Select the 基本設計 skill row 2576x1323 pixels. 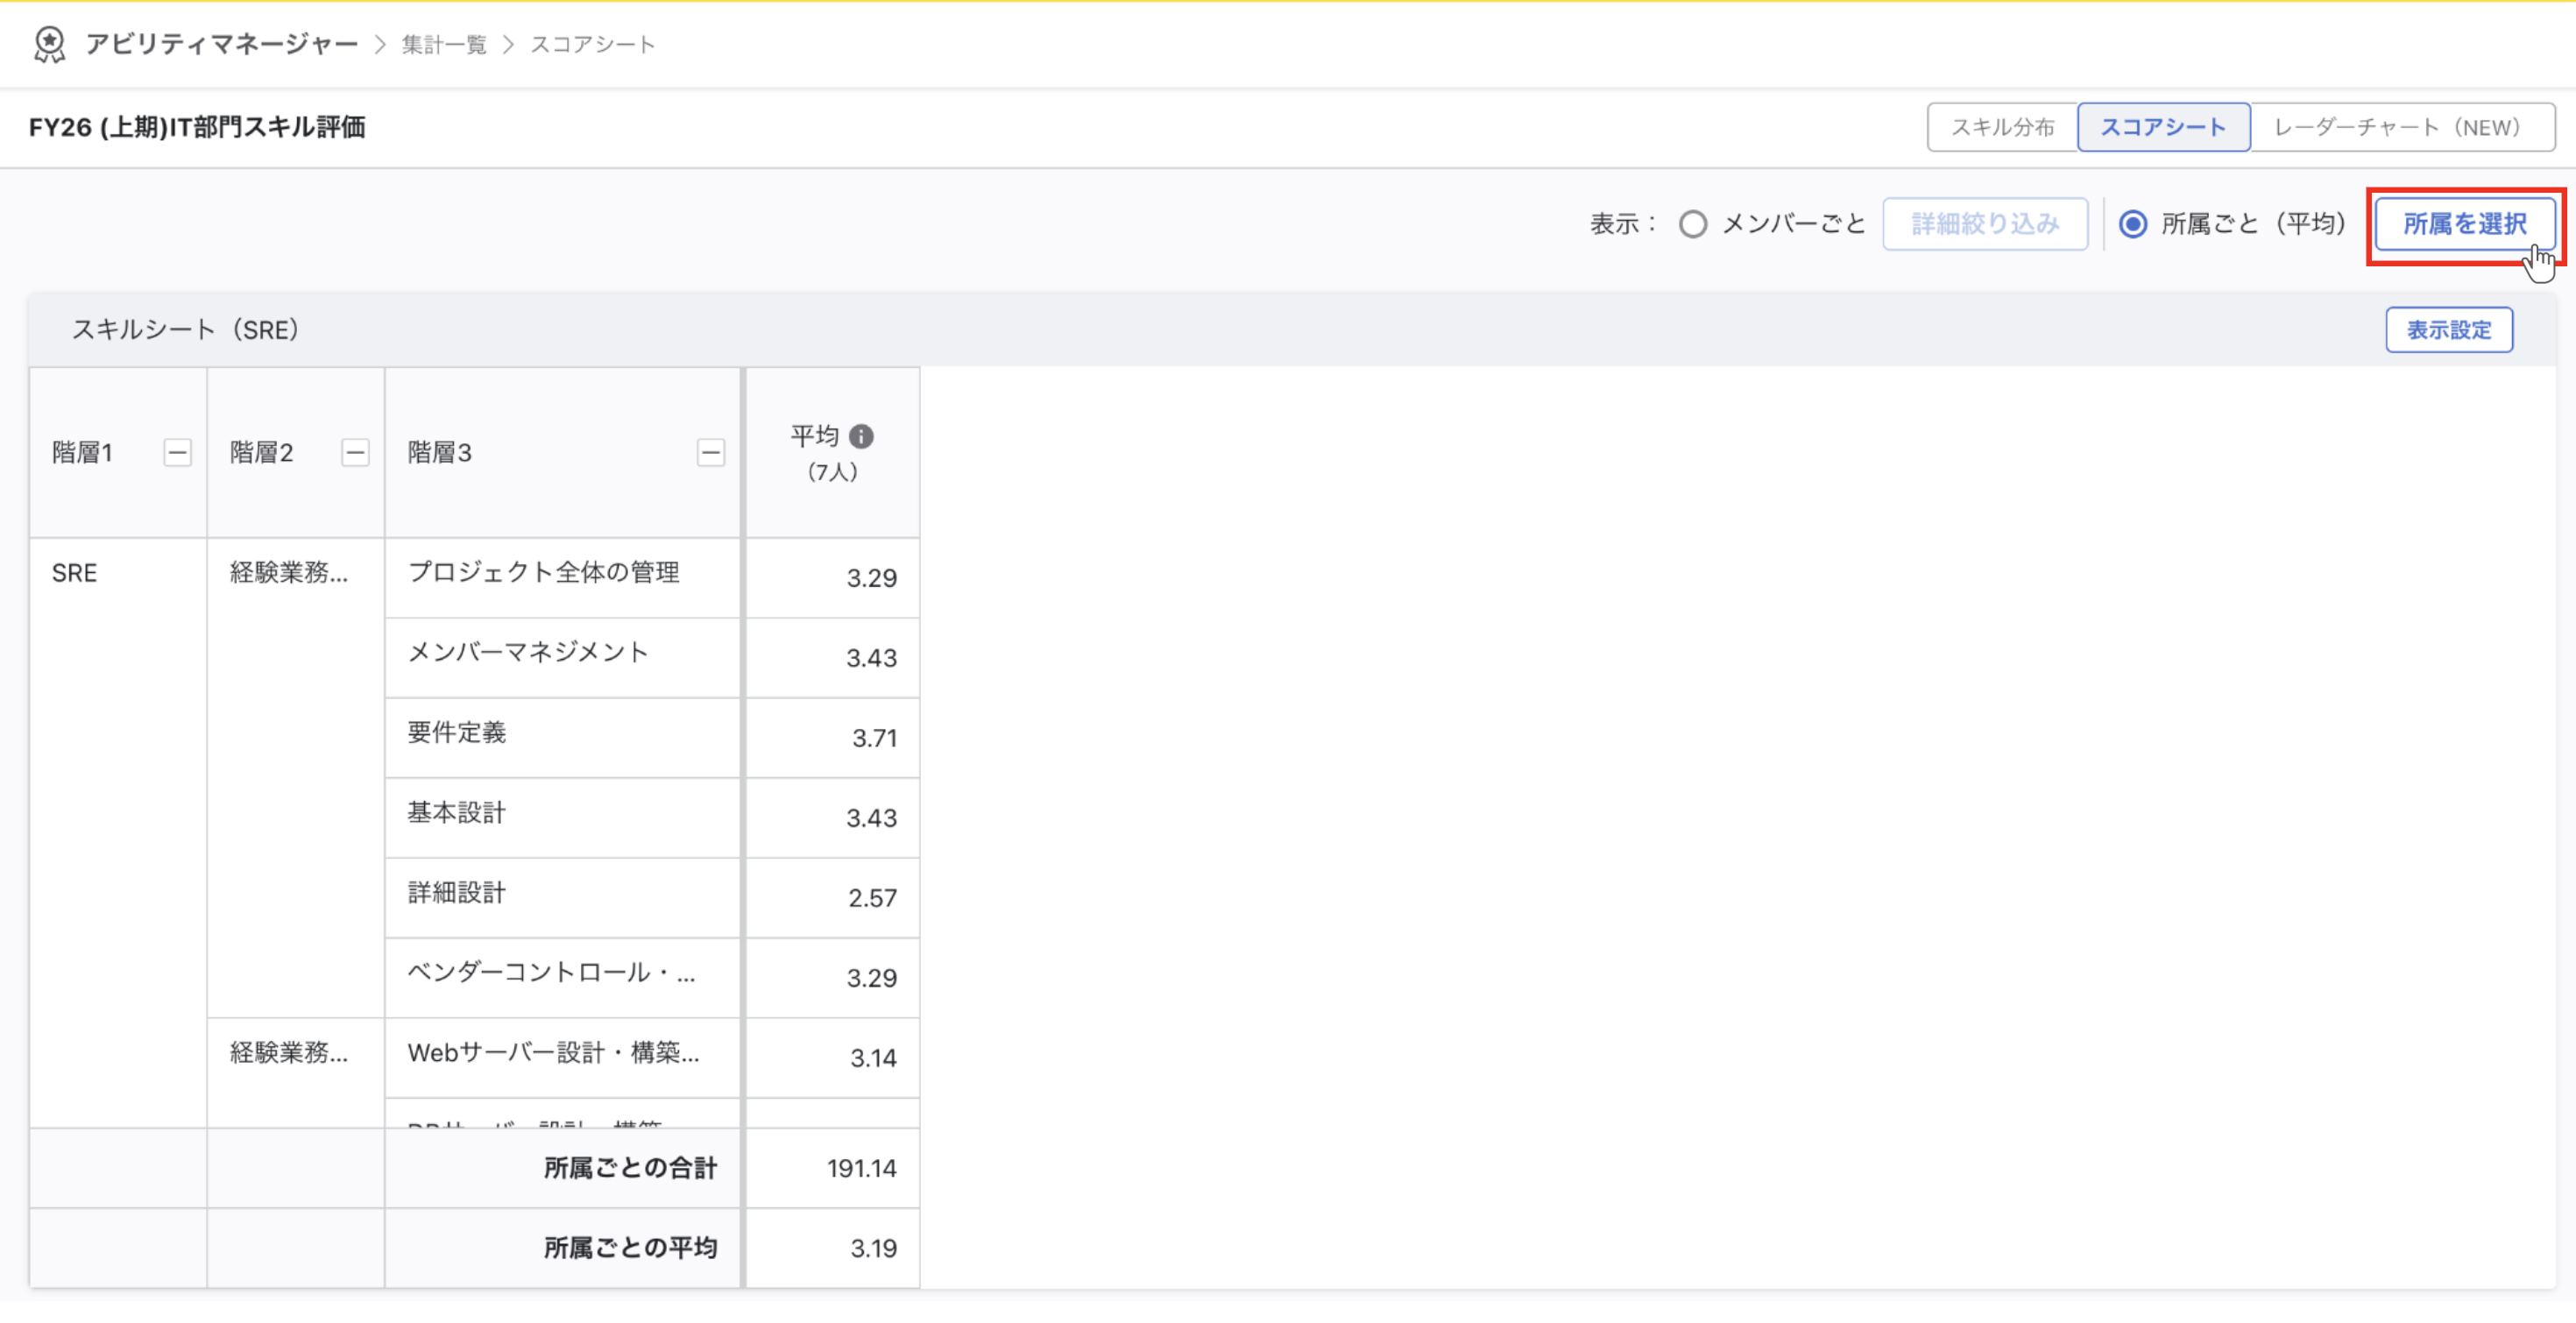click(x=563, y=817)
